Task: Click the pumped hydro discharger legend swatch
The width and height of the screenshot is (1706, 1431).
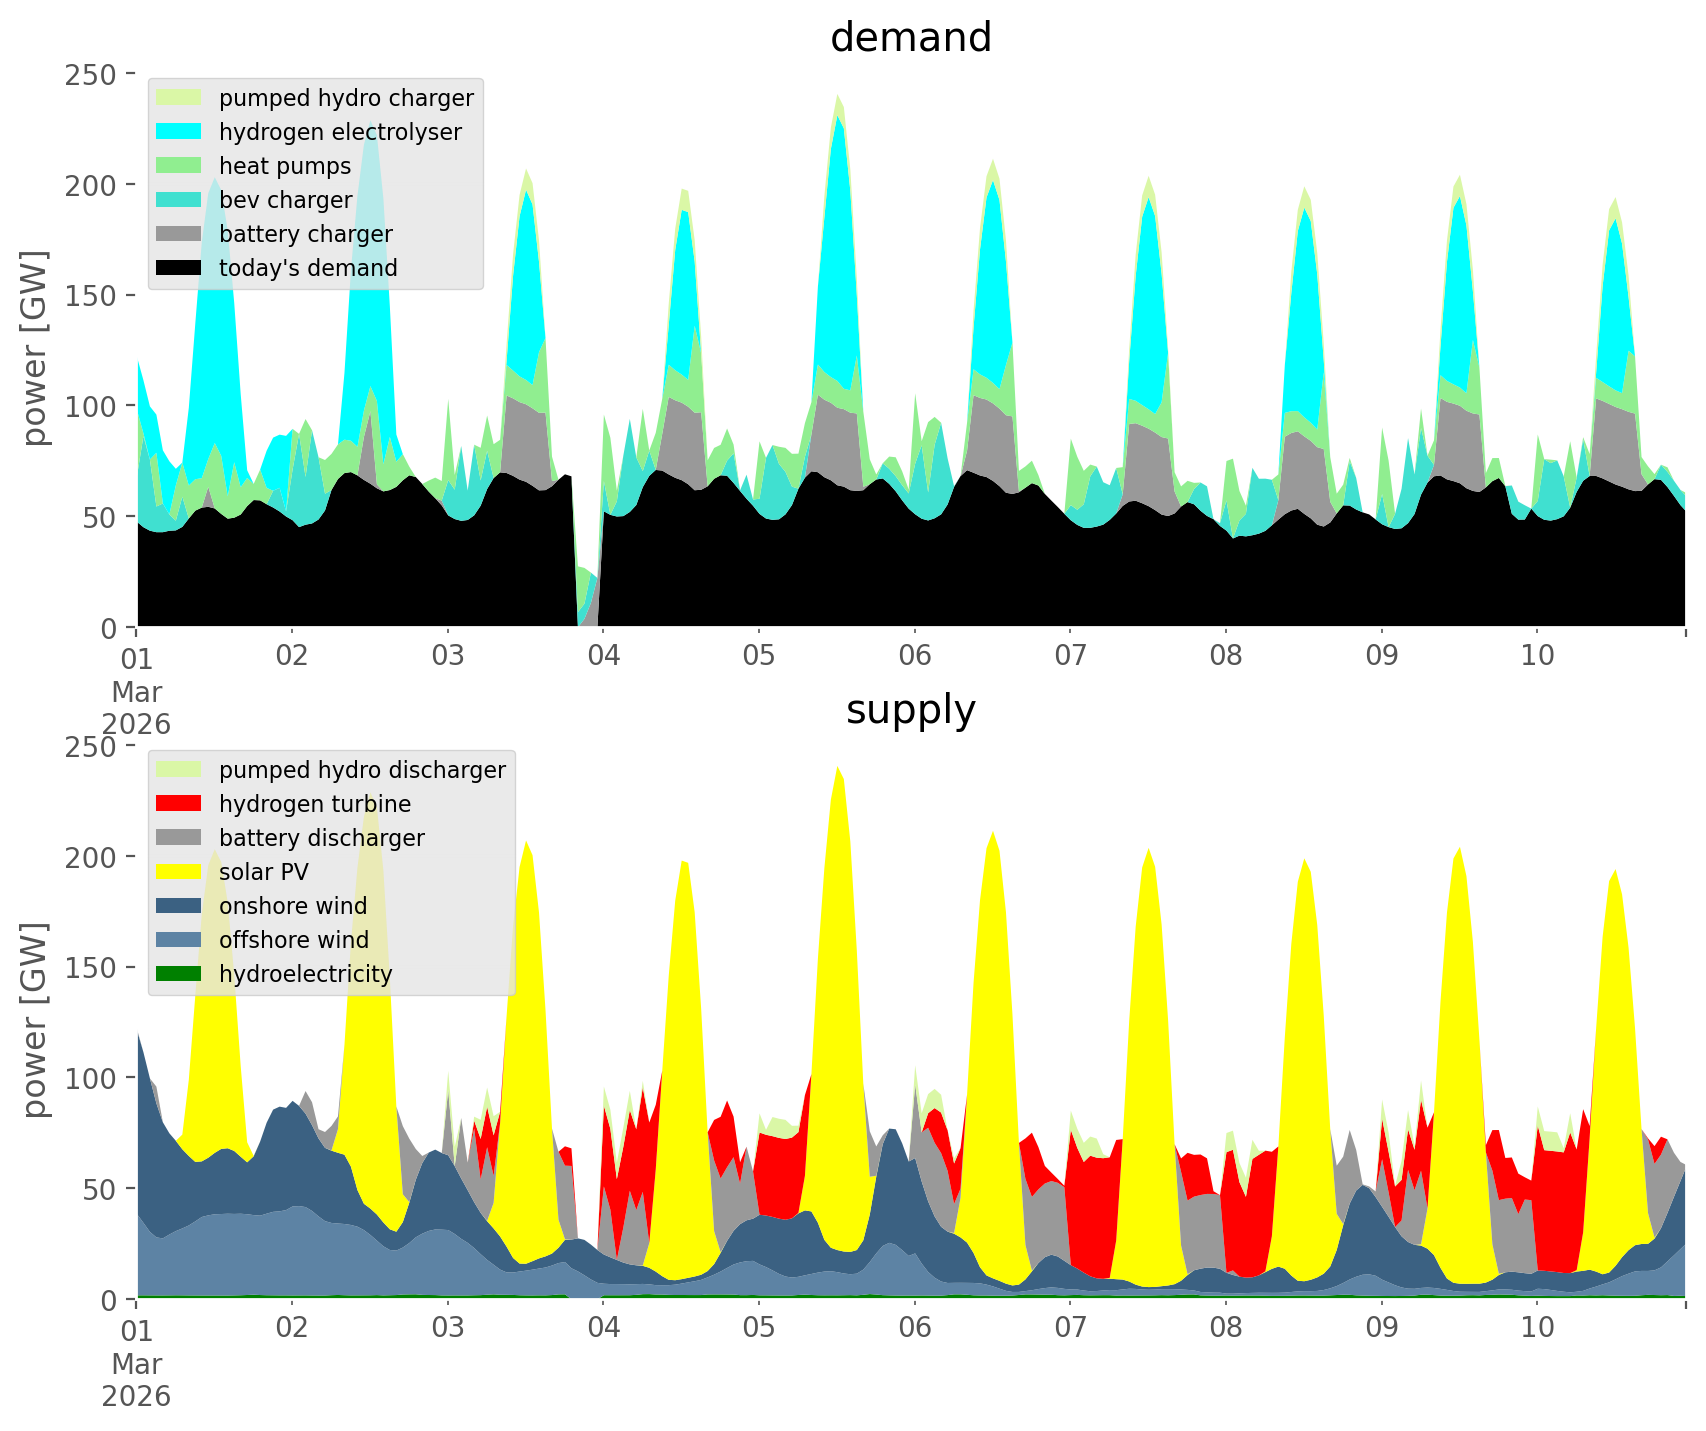Action: 180,770
